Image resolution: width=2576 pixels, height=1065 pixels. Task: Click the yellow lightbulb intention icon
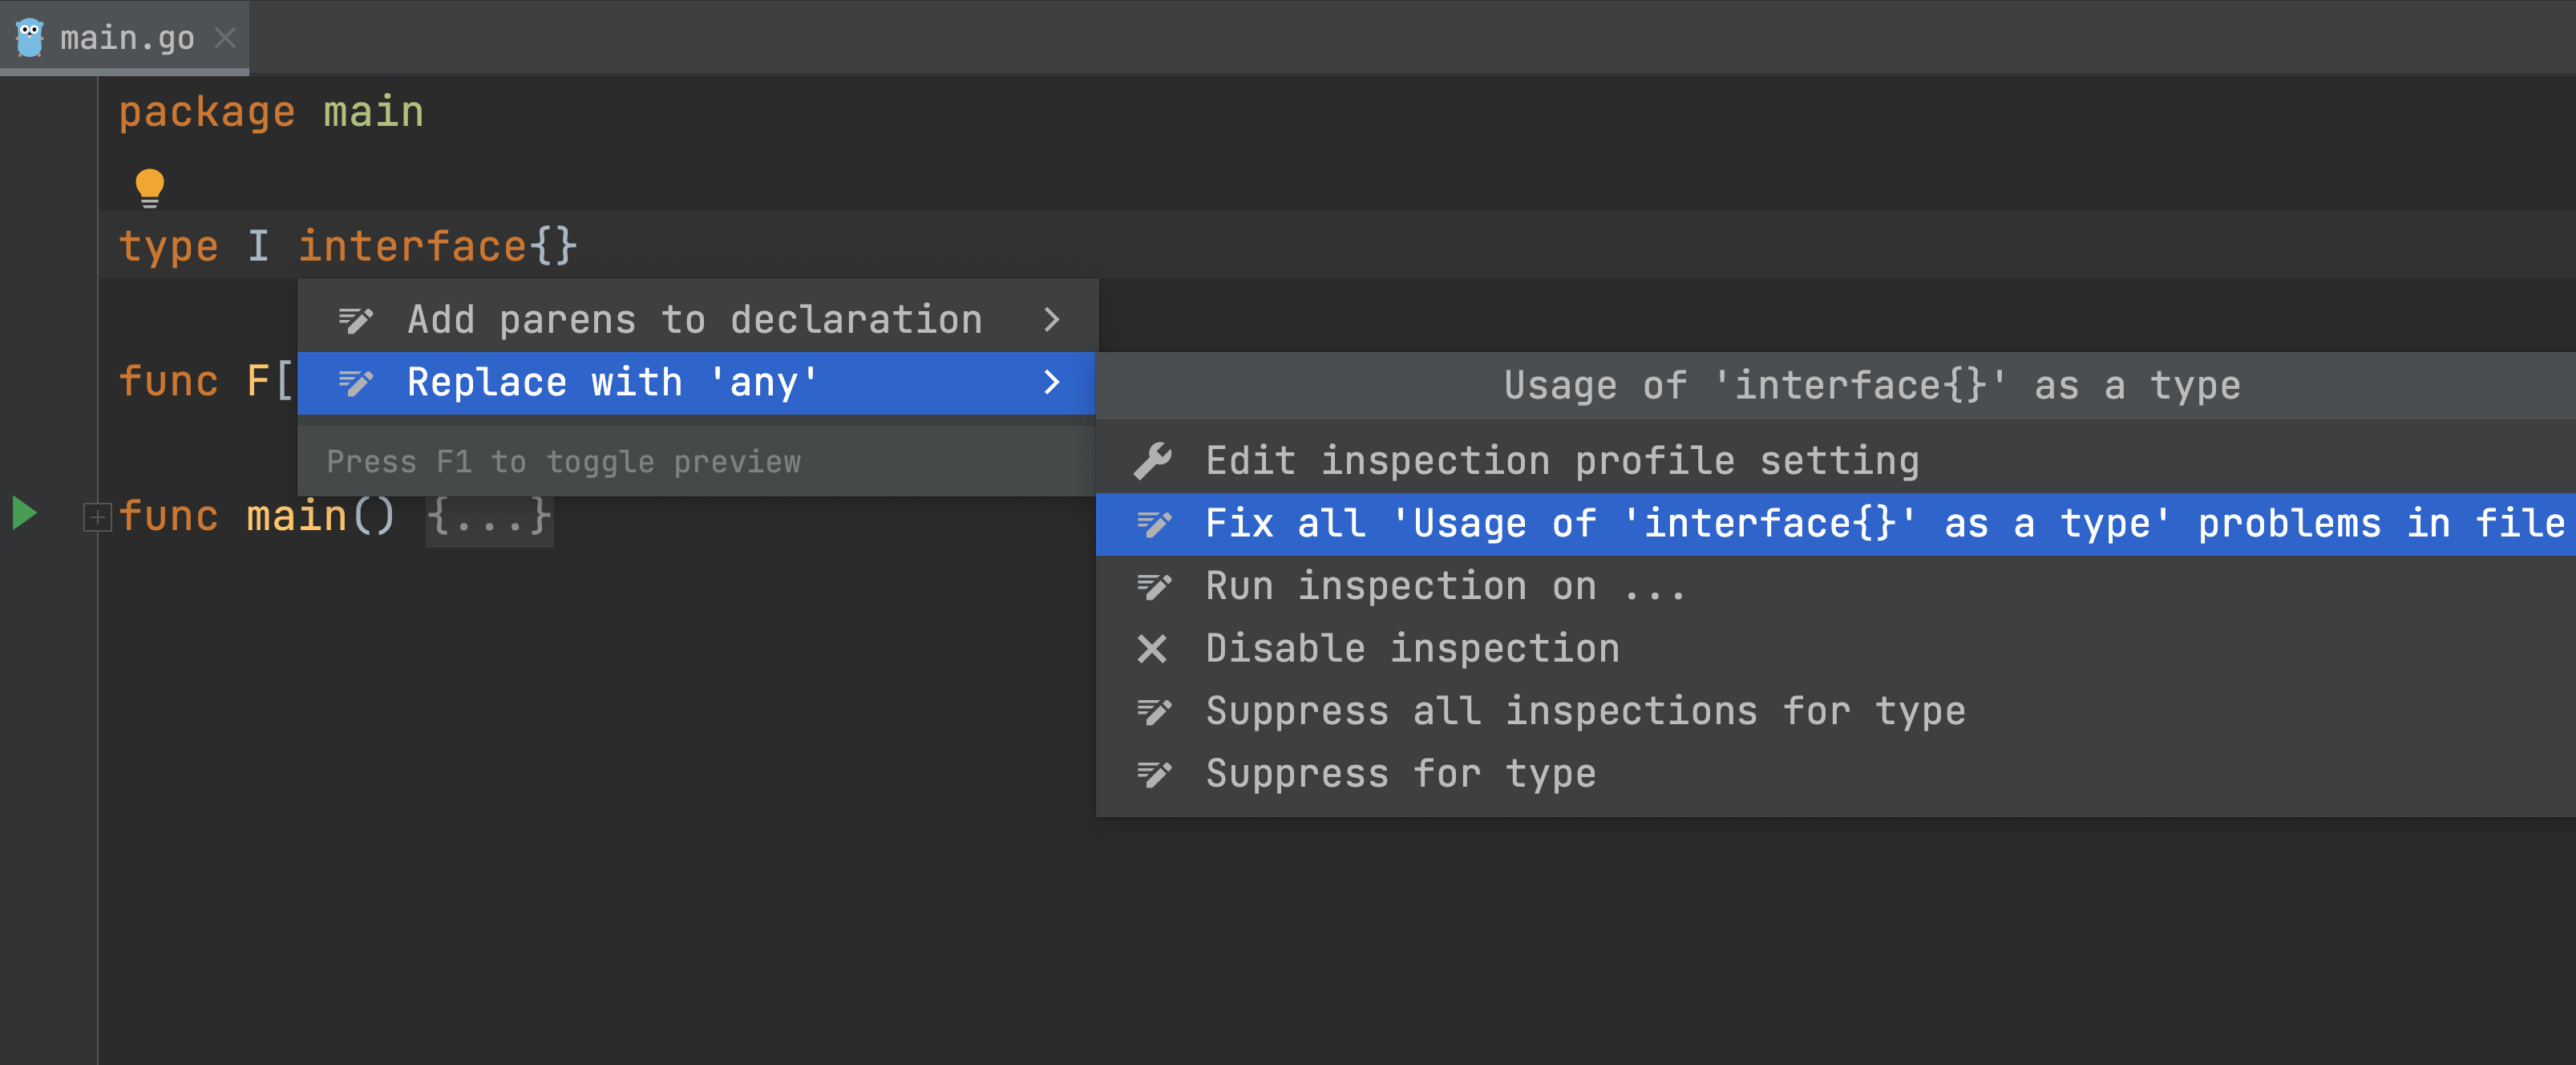[x=149, y=187]
